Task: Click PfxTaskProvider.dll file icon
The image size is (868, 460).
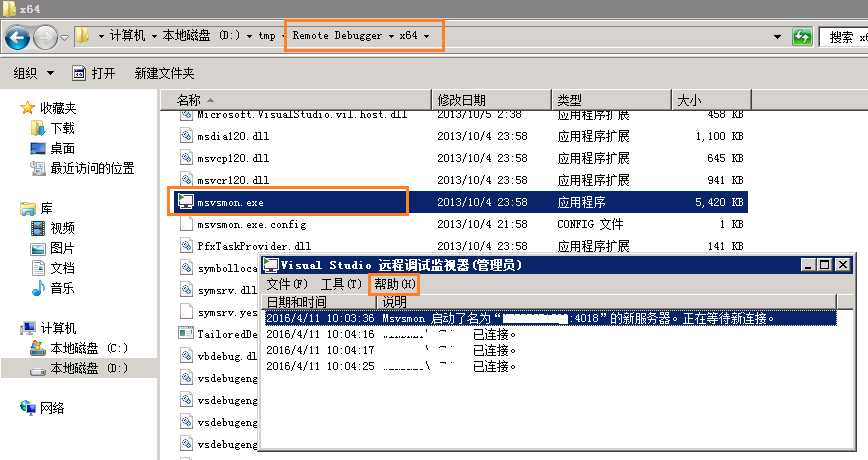Action: pos(187,246)
